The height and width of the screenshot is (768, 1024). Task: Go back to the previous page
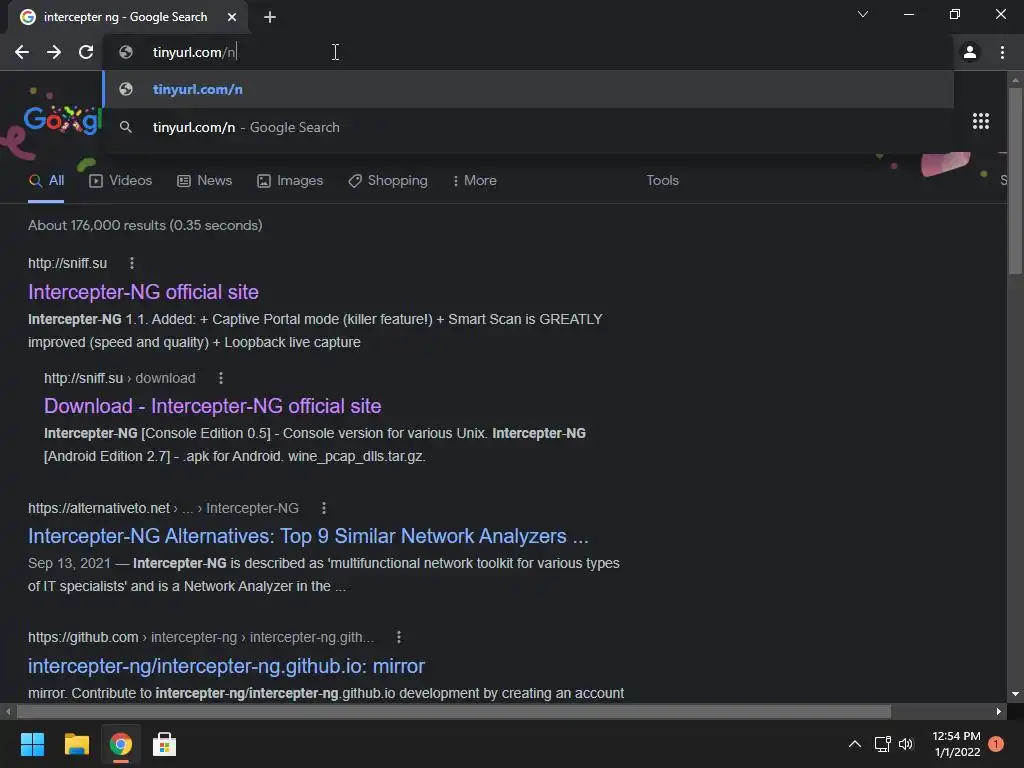click(22, 52)
